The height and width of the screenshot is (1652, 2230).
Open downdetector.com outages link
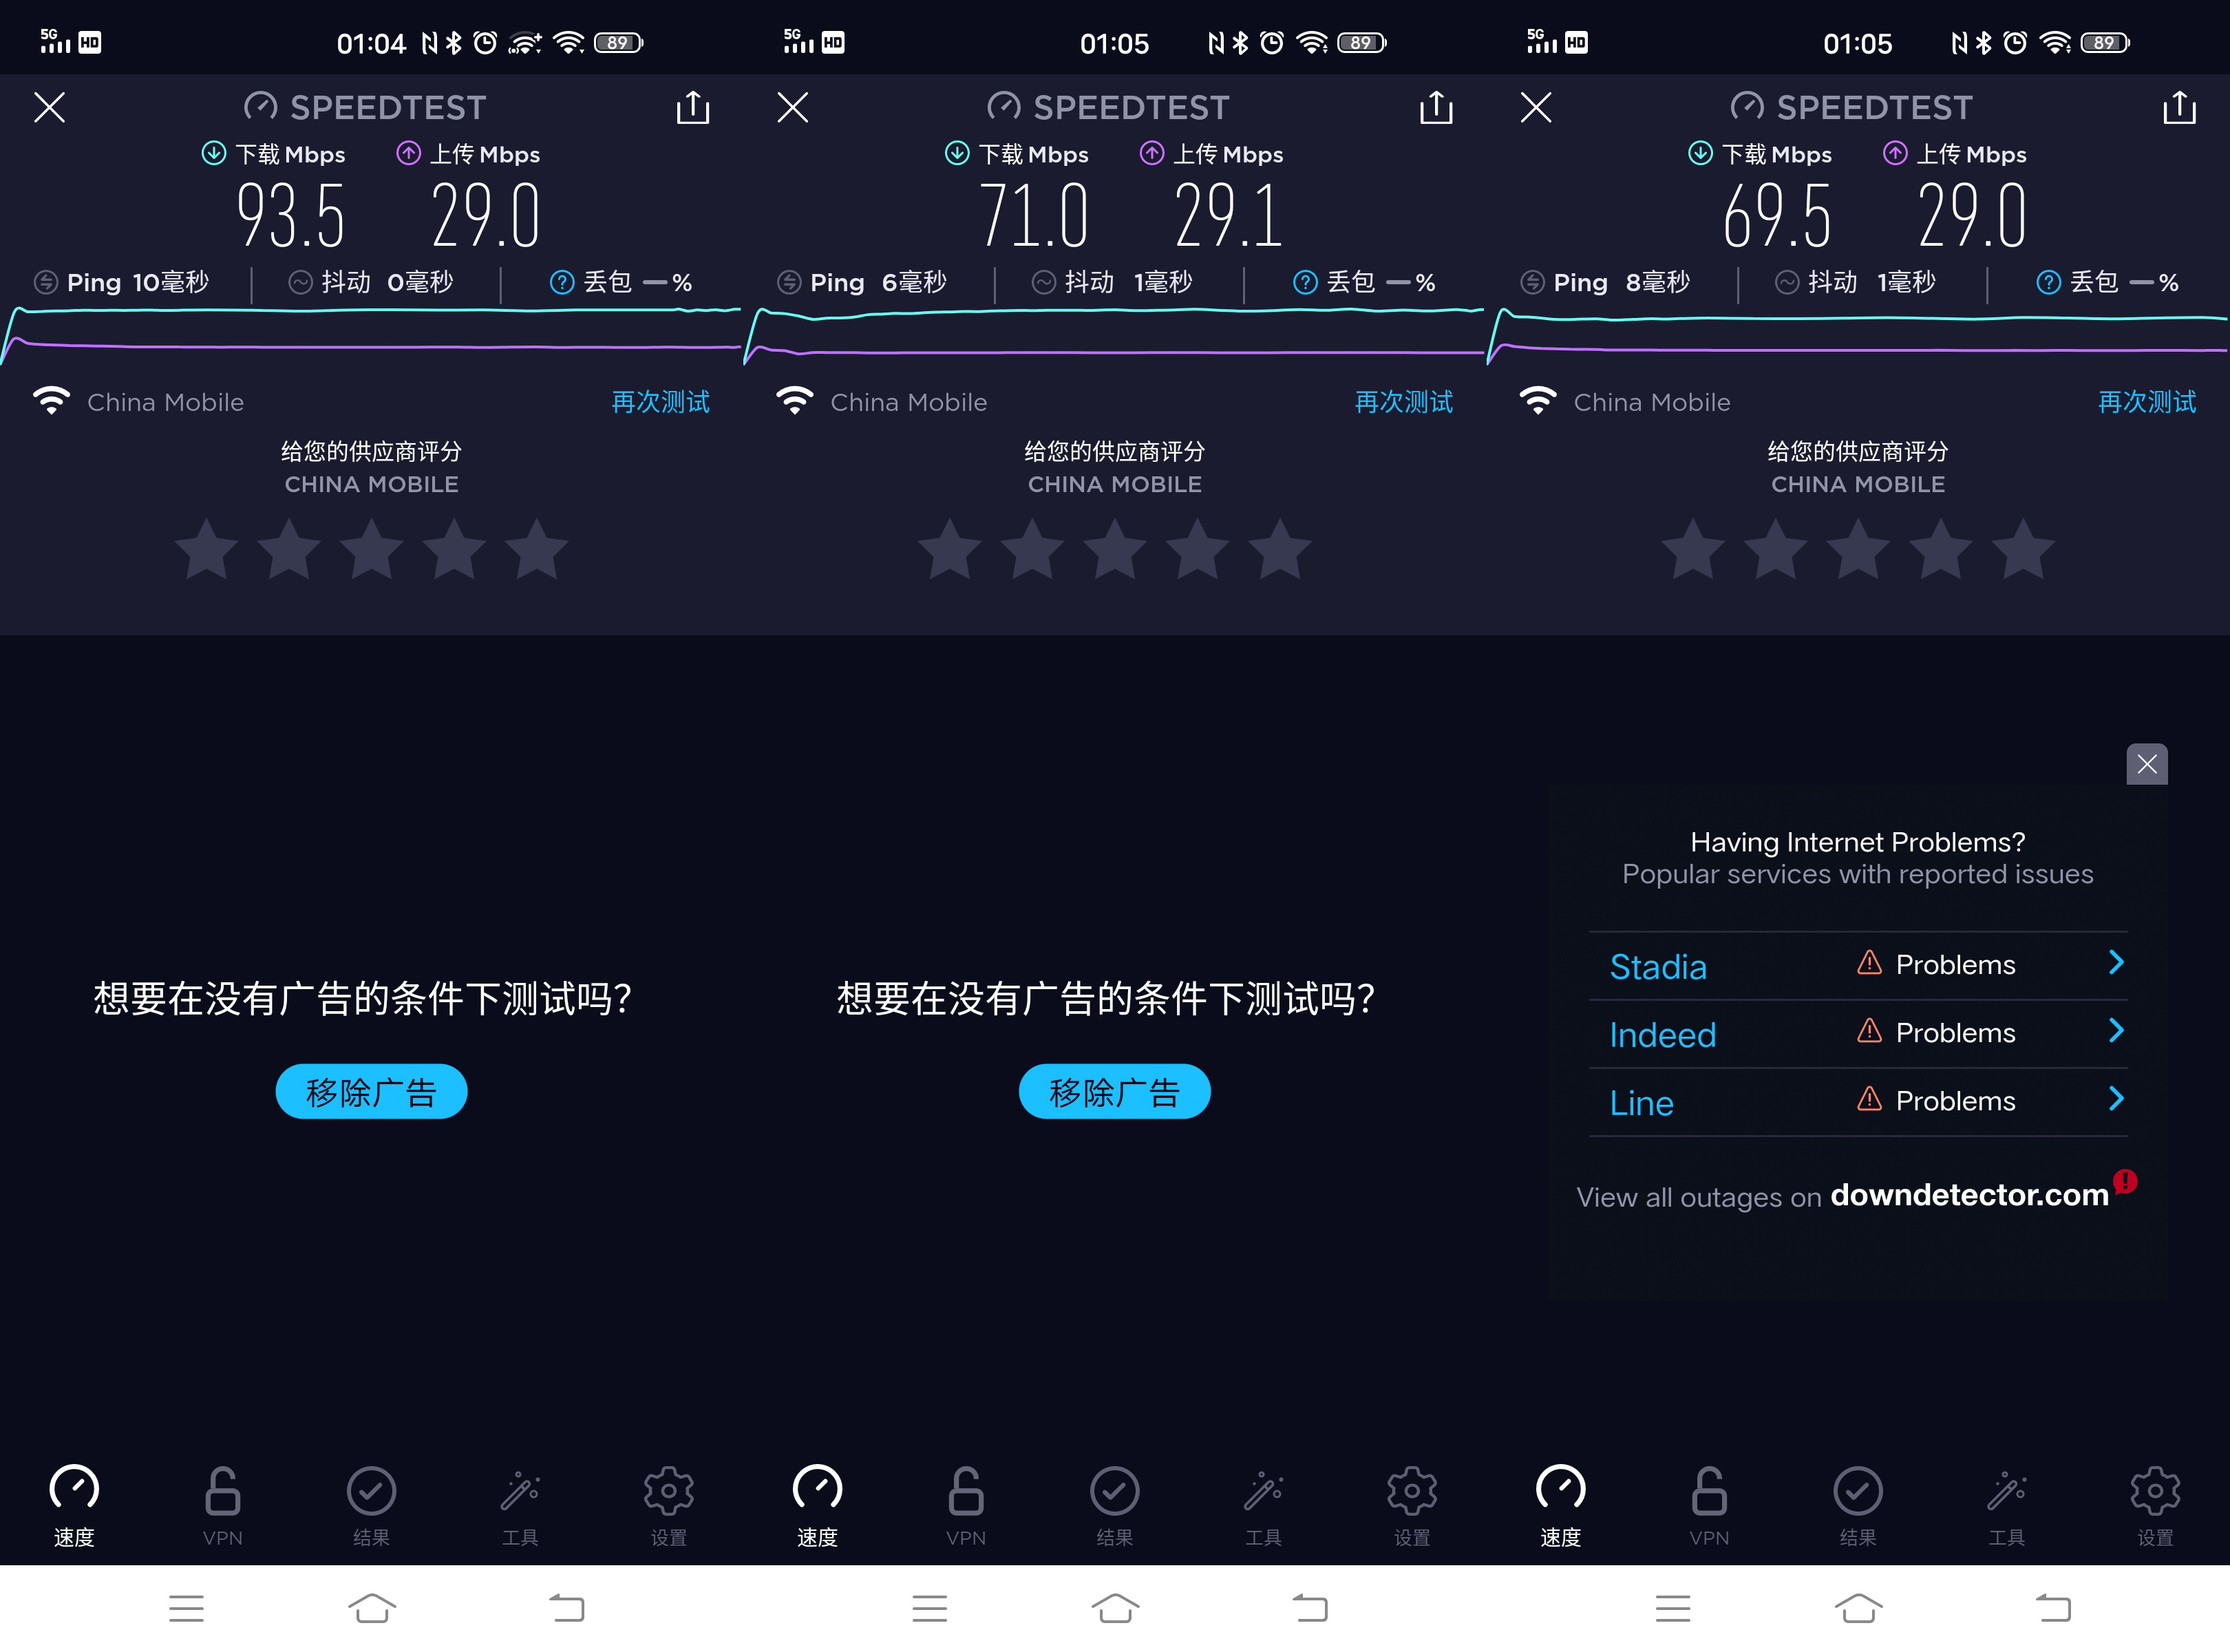click(1968, 1196)
